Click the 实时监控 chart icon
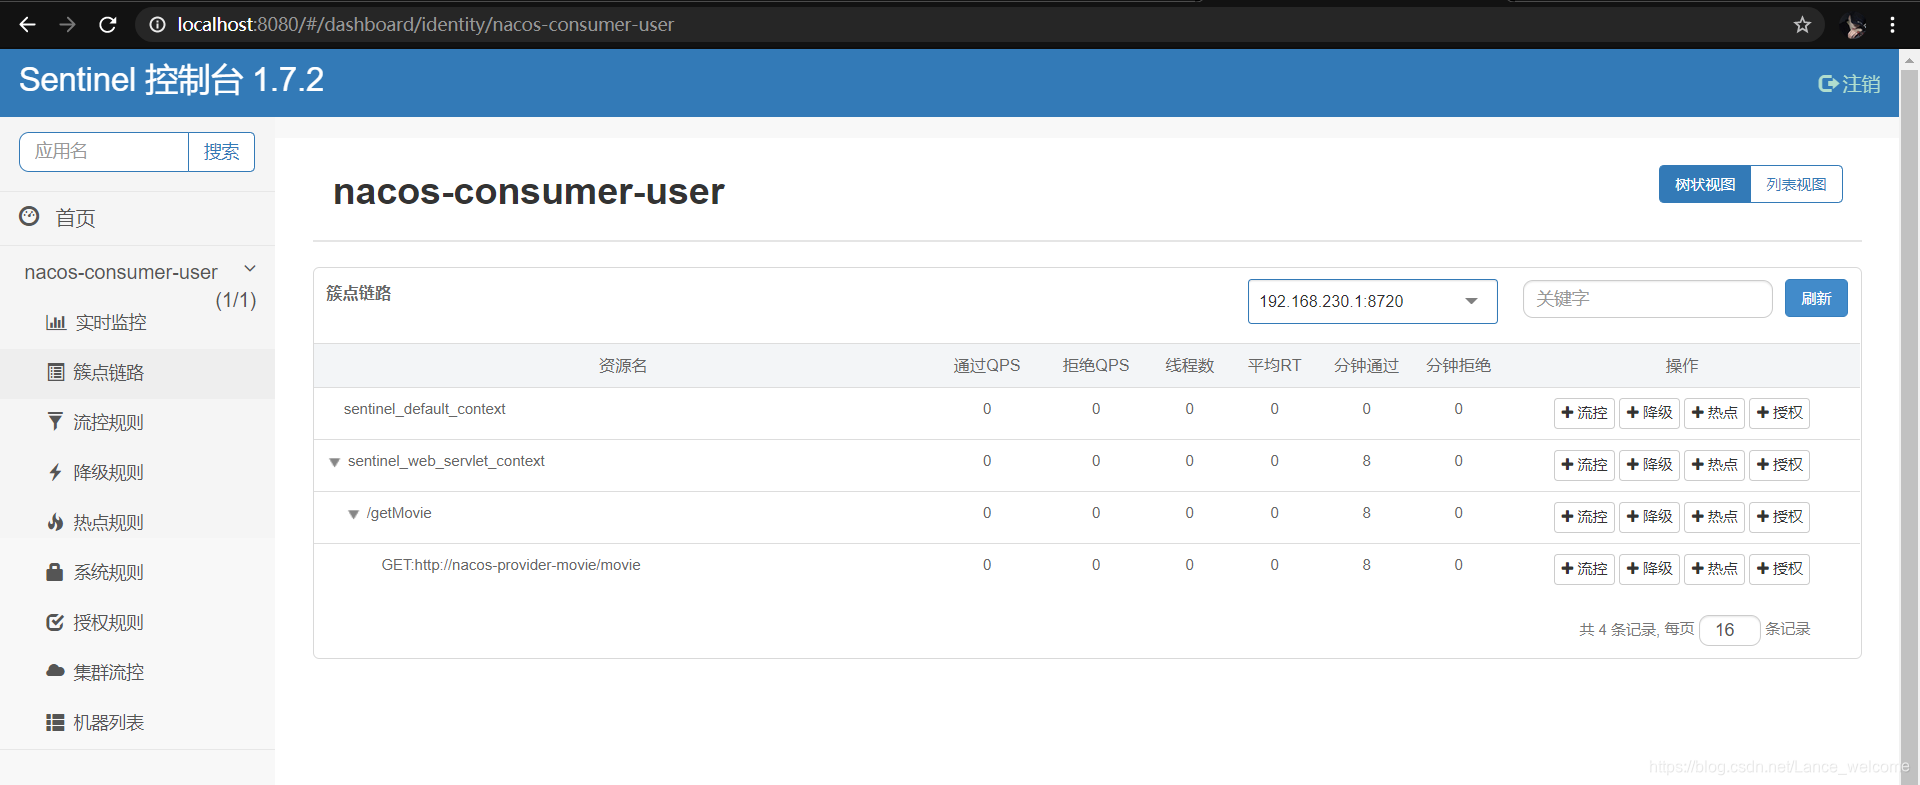This screenshot has width=1920, height=785. point(56,322)
